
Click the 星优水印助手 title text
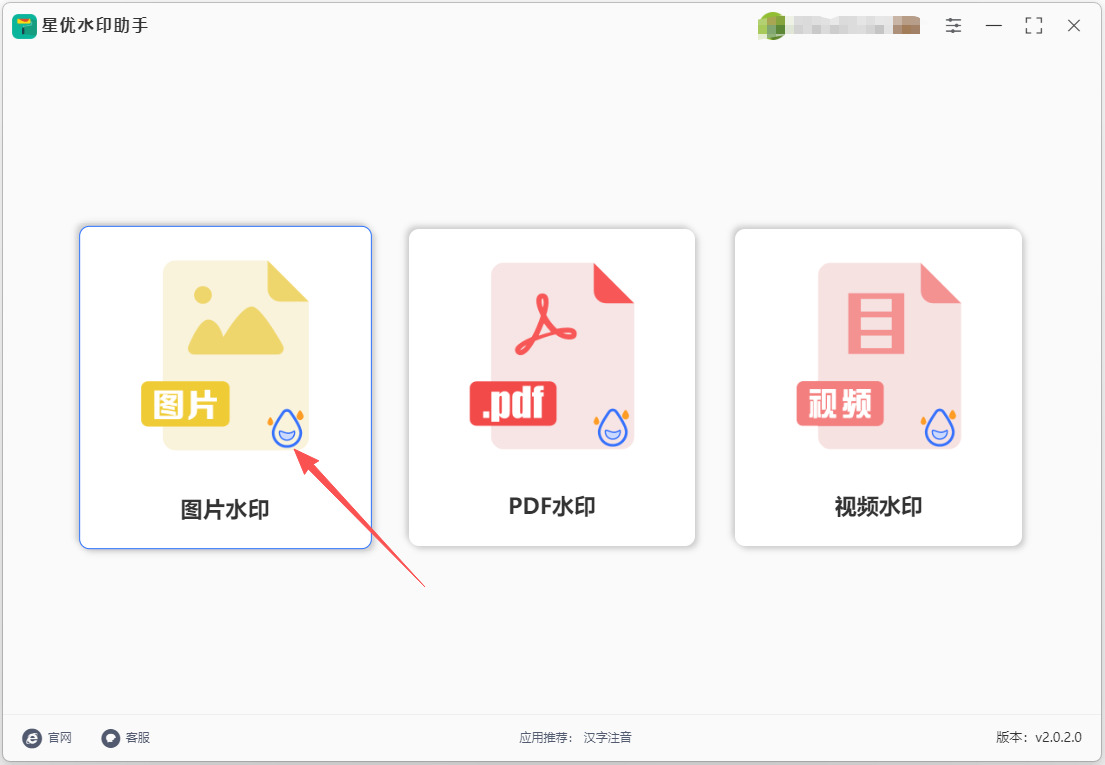95,26
